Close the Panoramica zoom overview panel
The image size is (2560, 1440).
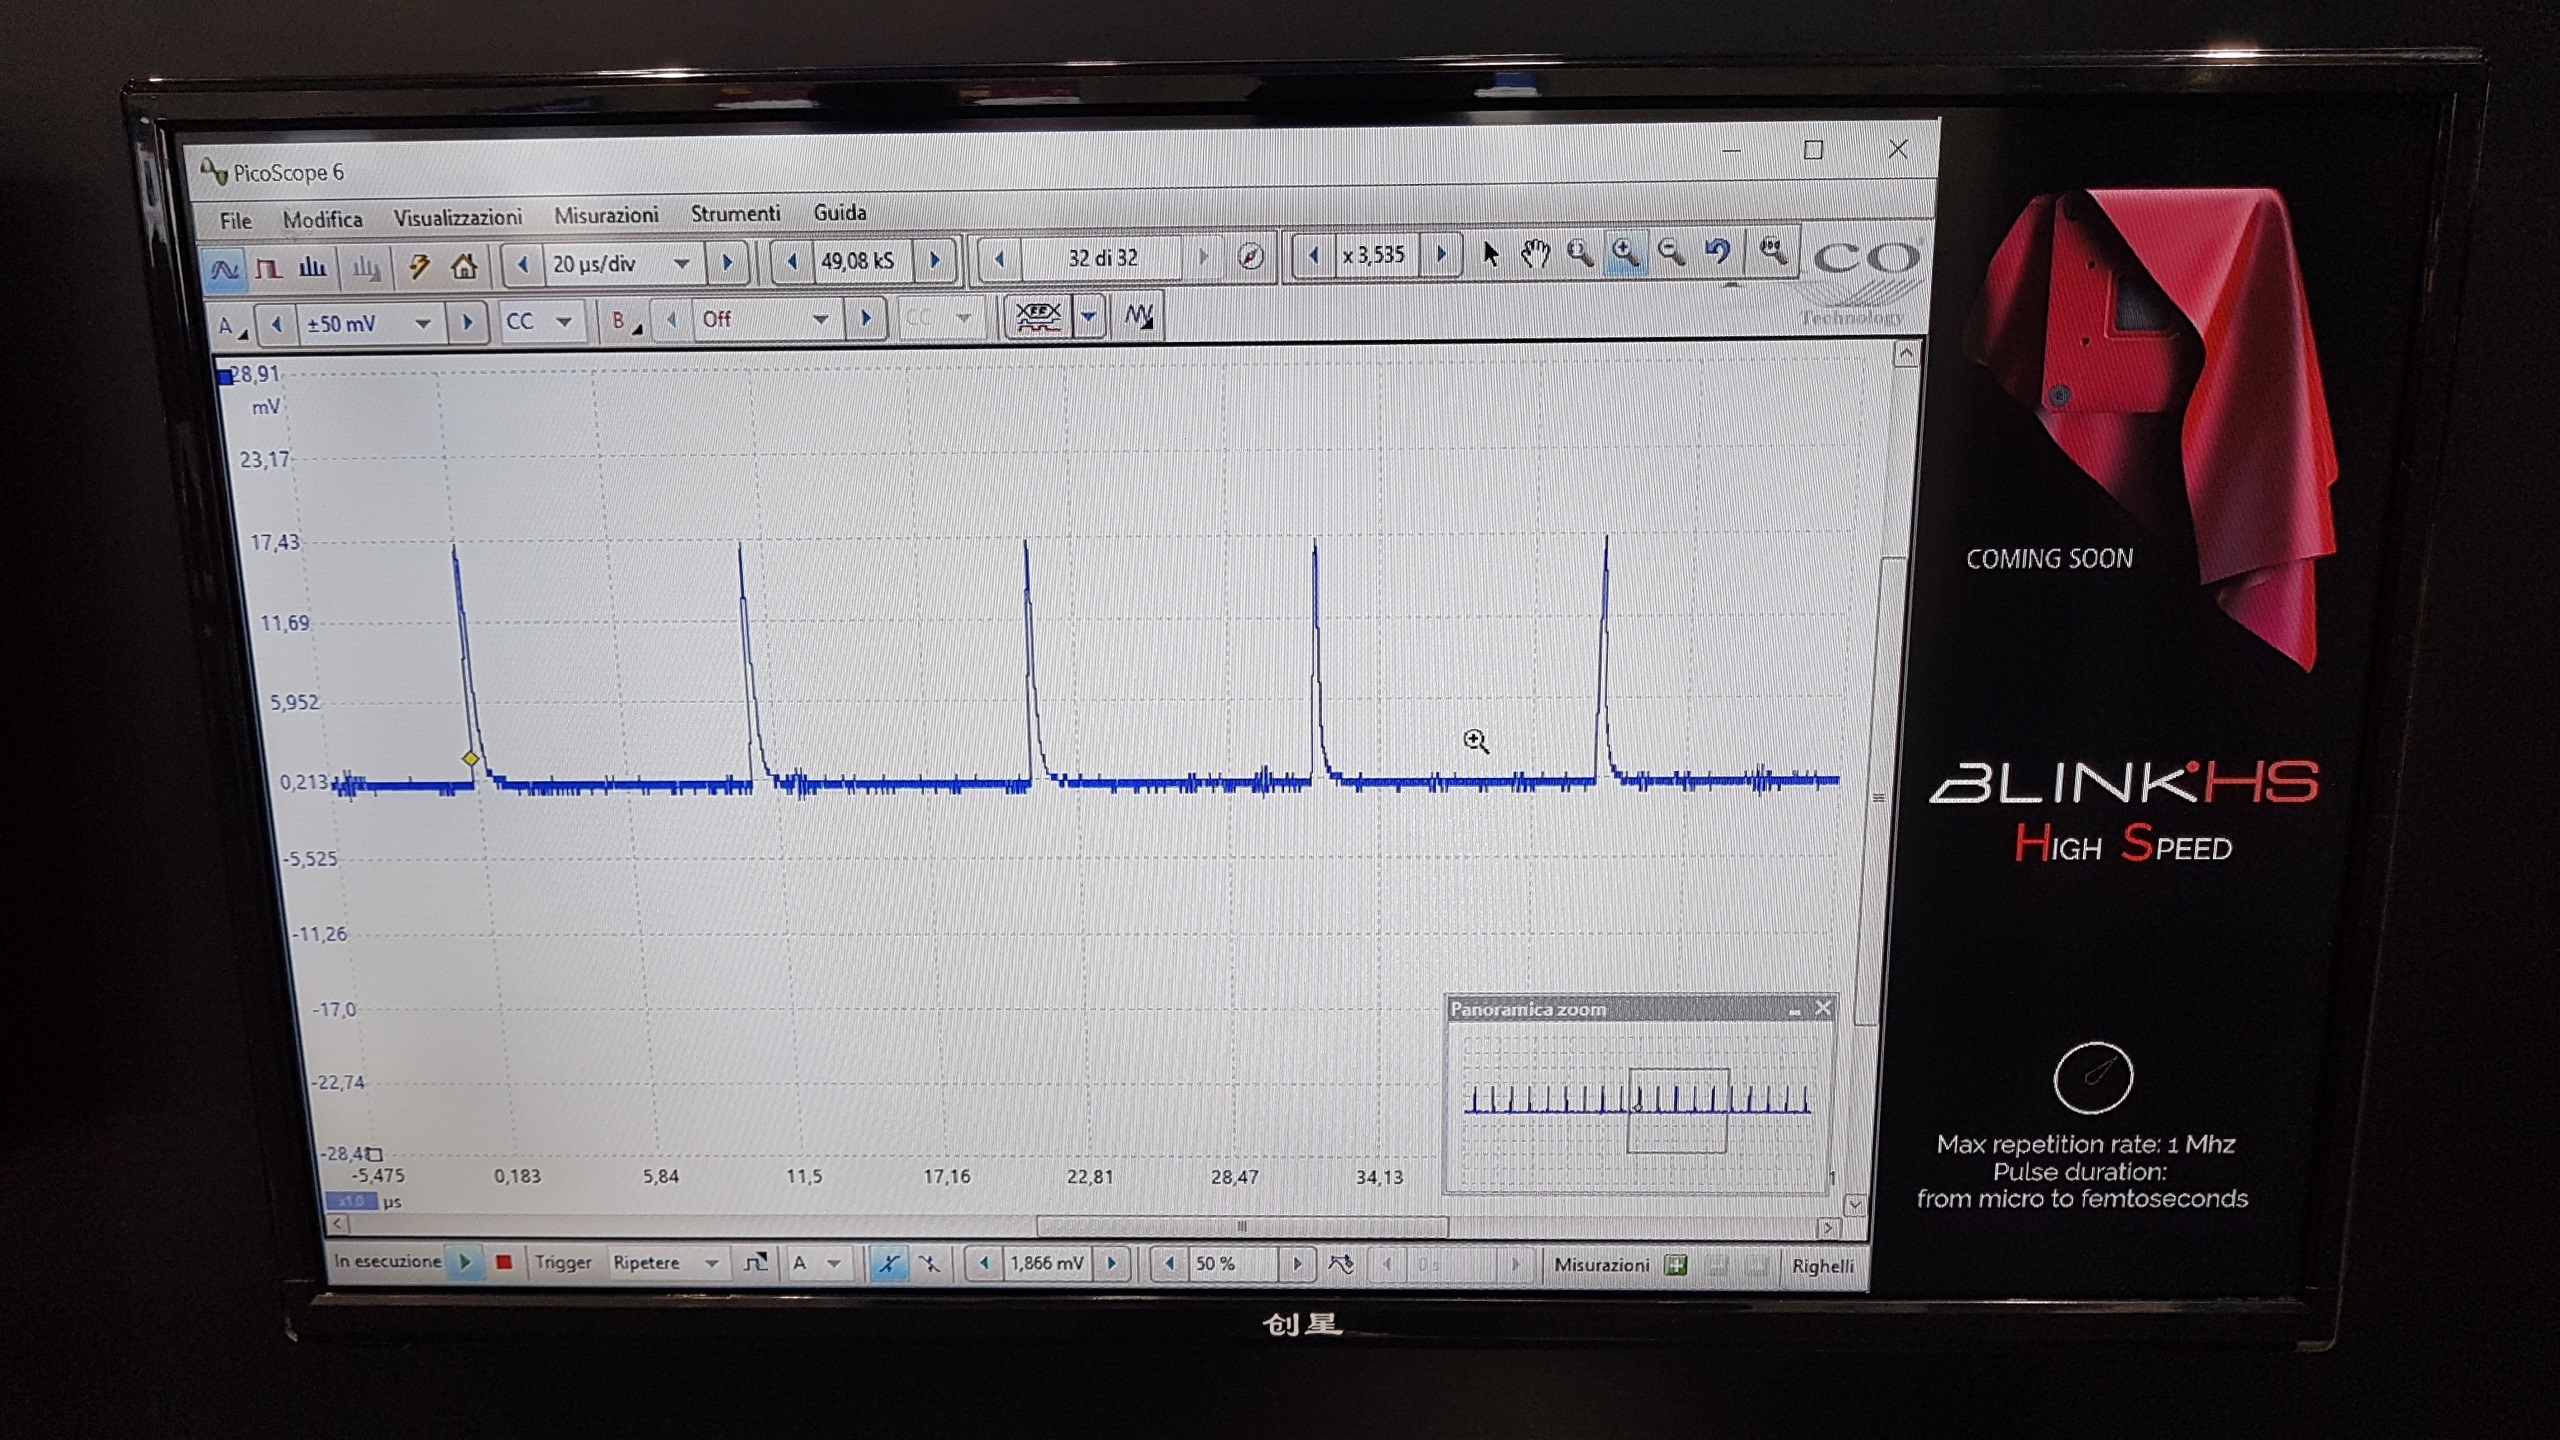pos(1823,1008)
